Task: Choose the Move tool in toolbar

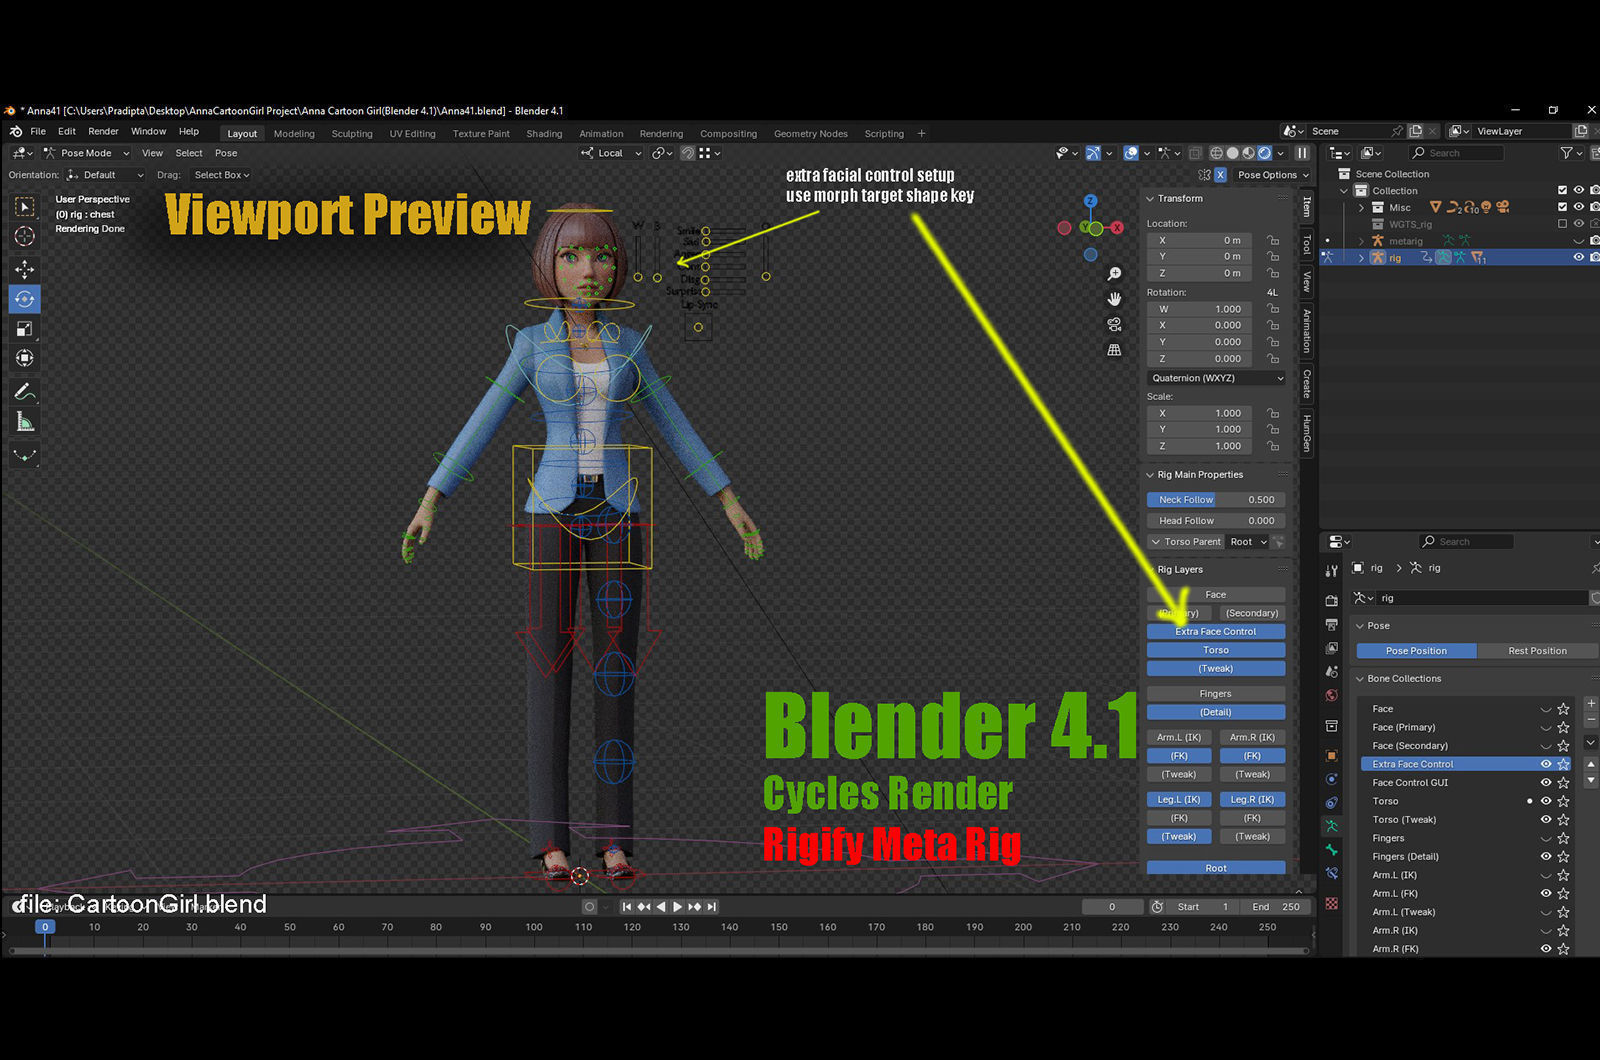Action: click(x=25, y=269)
